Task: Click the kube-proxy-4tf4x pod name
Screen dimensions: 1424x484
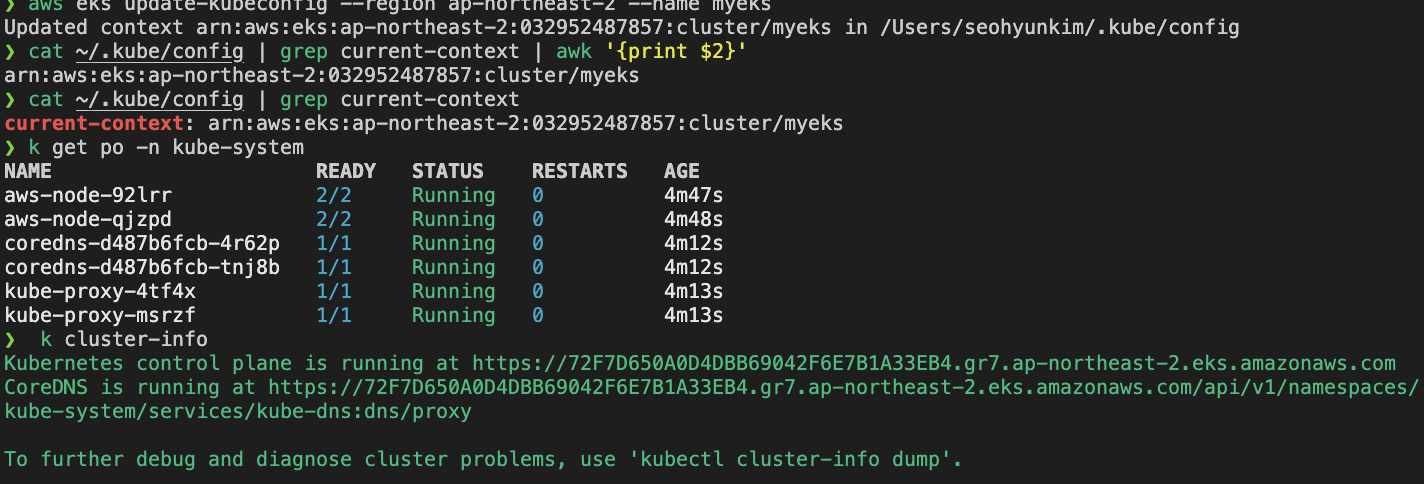Action: point(100,291)
